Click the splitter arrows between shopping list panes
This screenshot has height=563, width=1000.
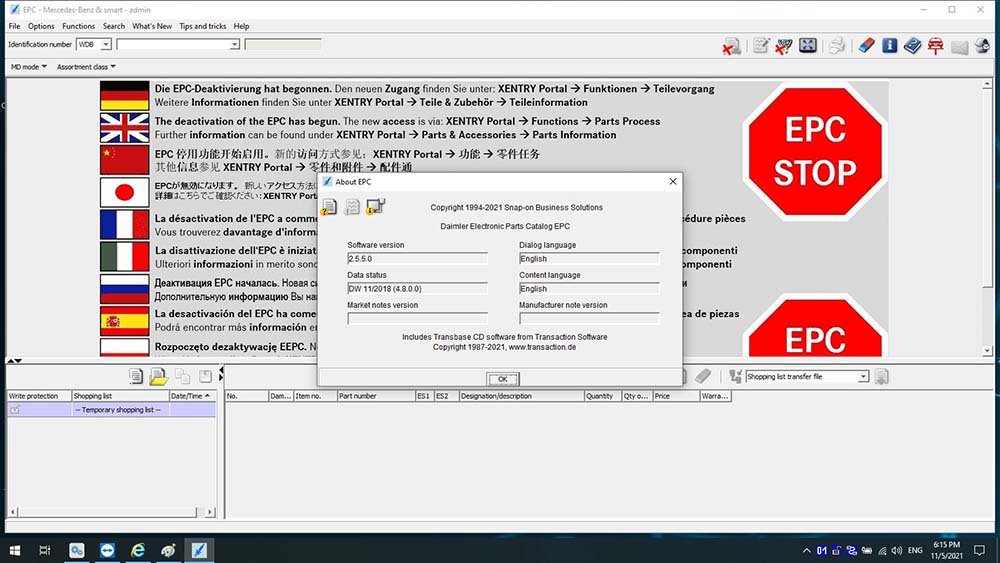pos(221,374)
